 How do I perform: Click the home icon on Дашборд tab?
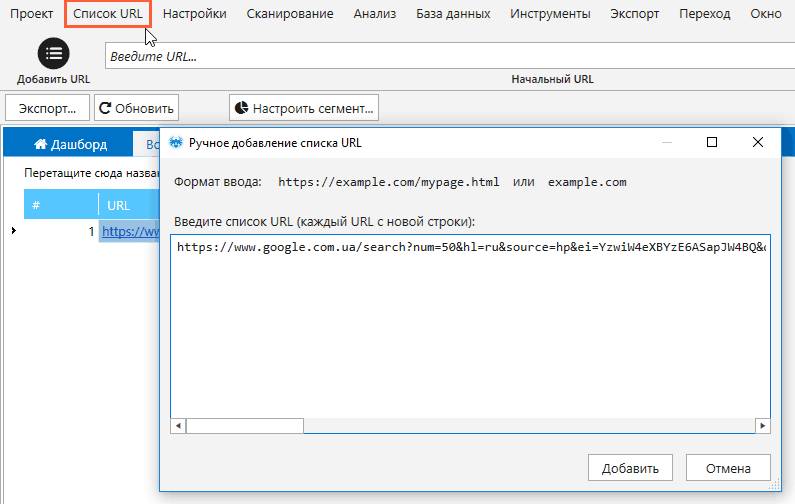(41, 144)
